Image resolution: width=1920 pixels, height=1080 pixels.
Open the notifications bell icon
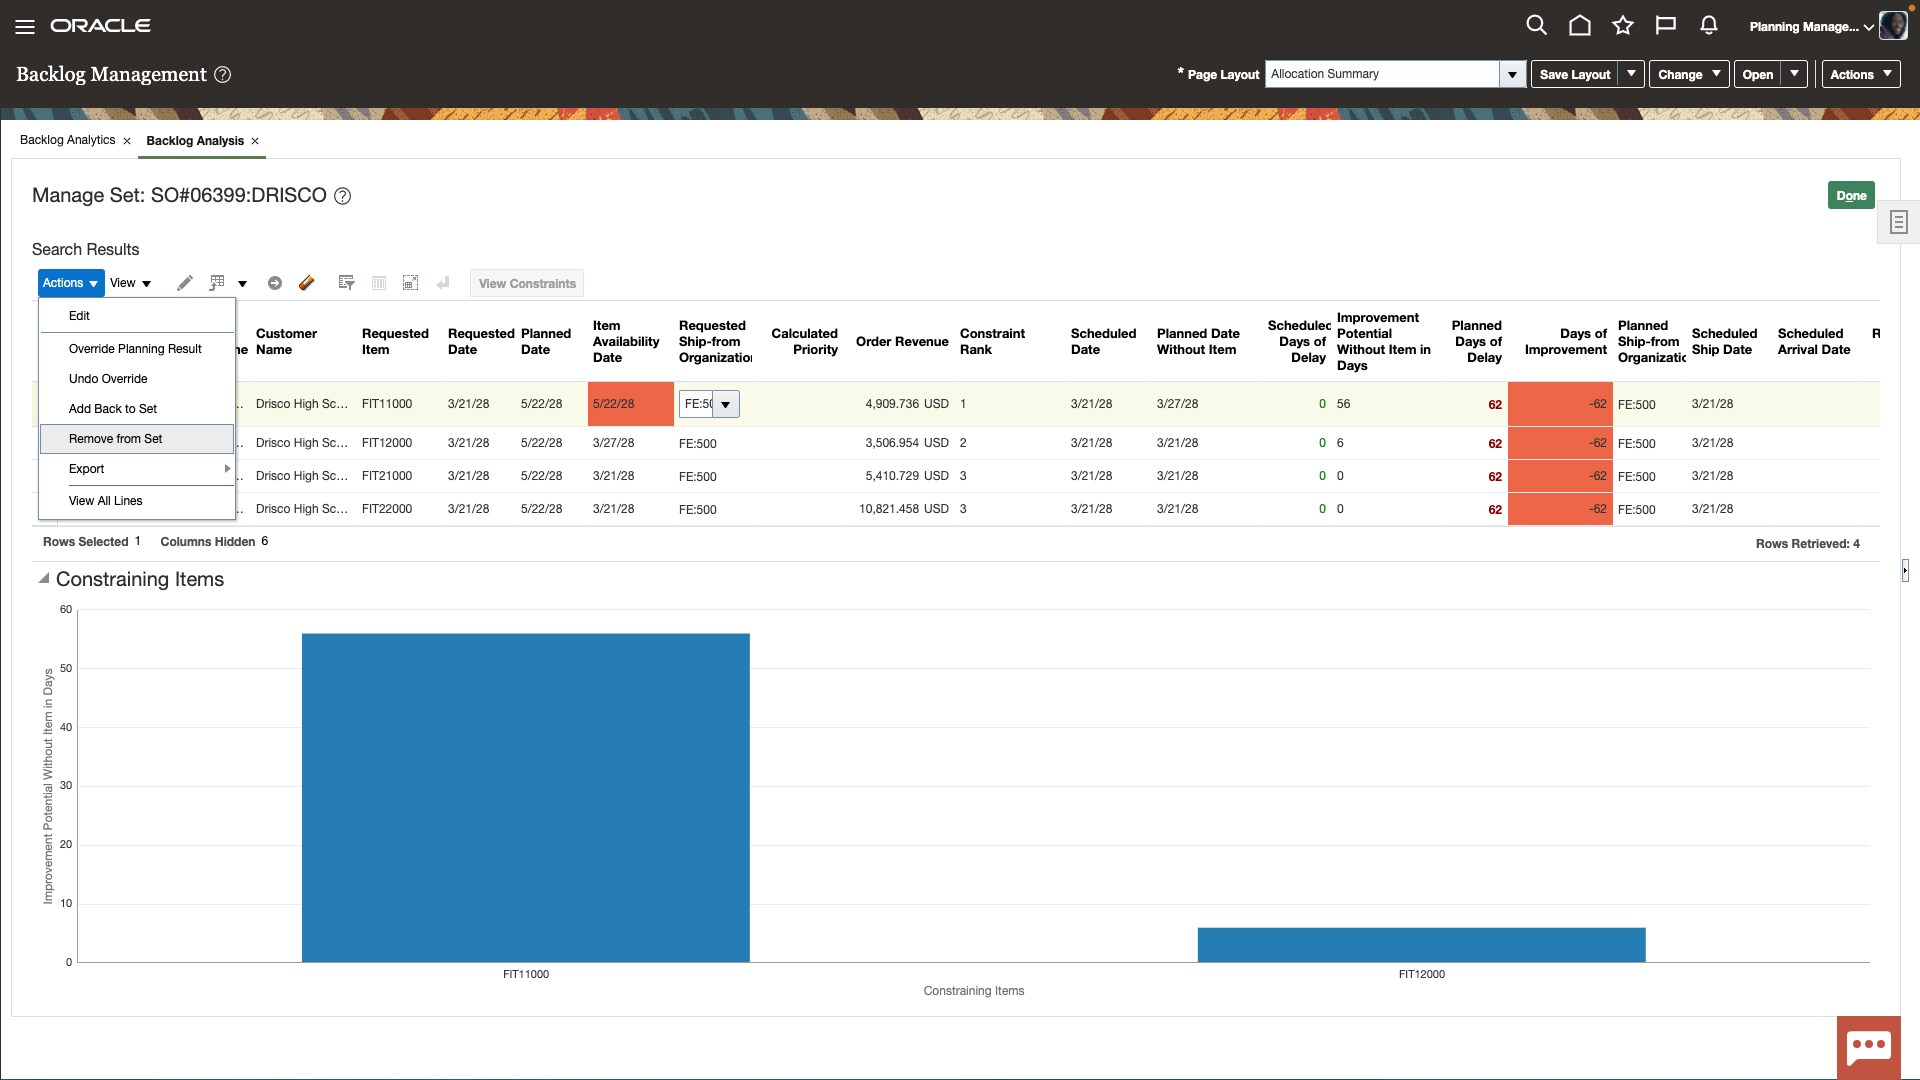(x=1708, y=25)
